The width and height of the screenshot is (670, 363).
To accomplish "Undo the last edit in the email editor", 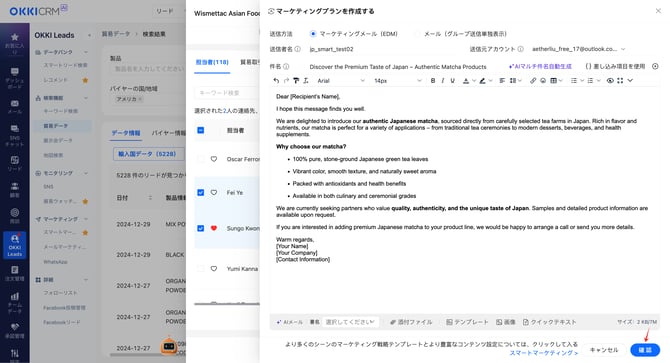I will [276, 80].
